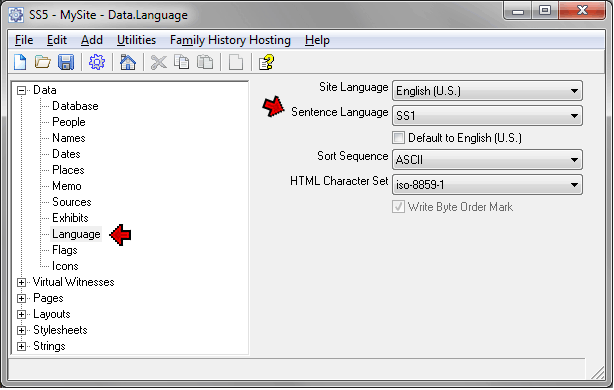Open the Site Language dropdown
The width and height of the screenshot is (614, 390).
[x=487, y=91]
